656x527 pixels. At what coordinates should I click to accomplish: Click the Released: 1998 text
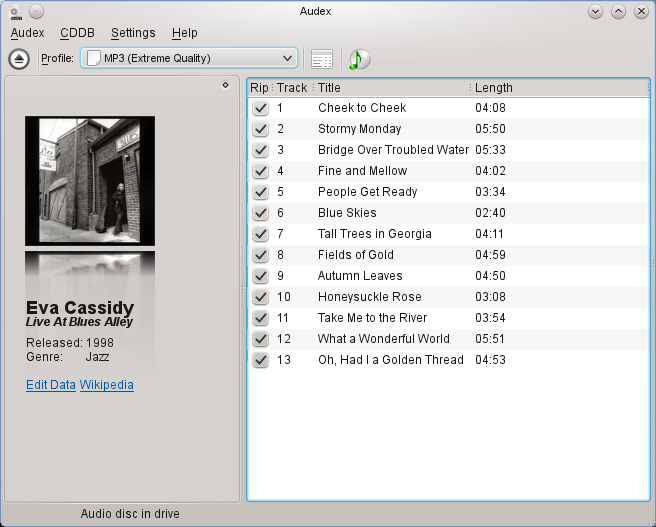tap(70, 343)
